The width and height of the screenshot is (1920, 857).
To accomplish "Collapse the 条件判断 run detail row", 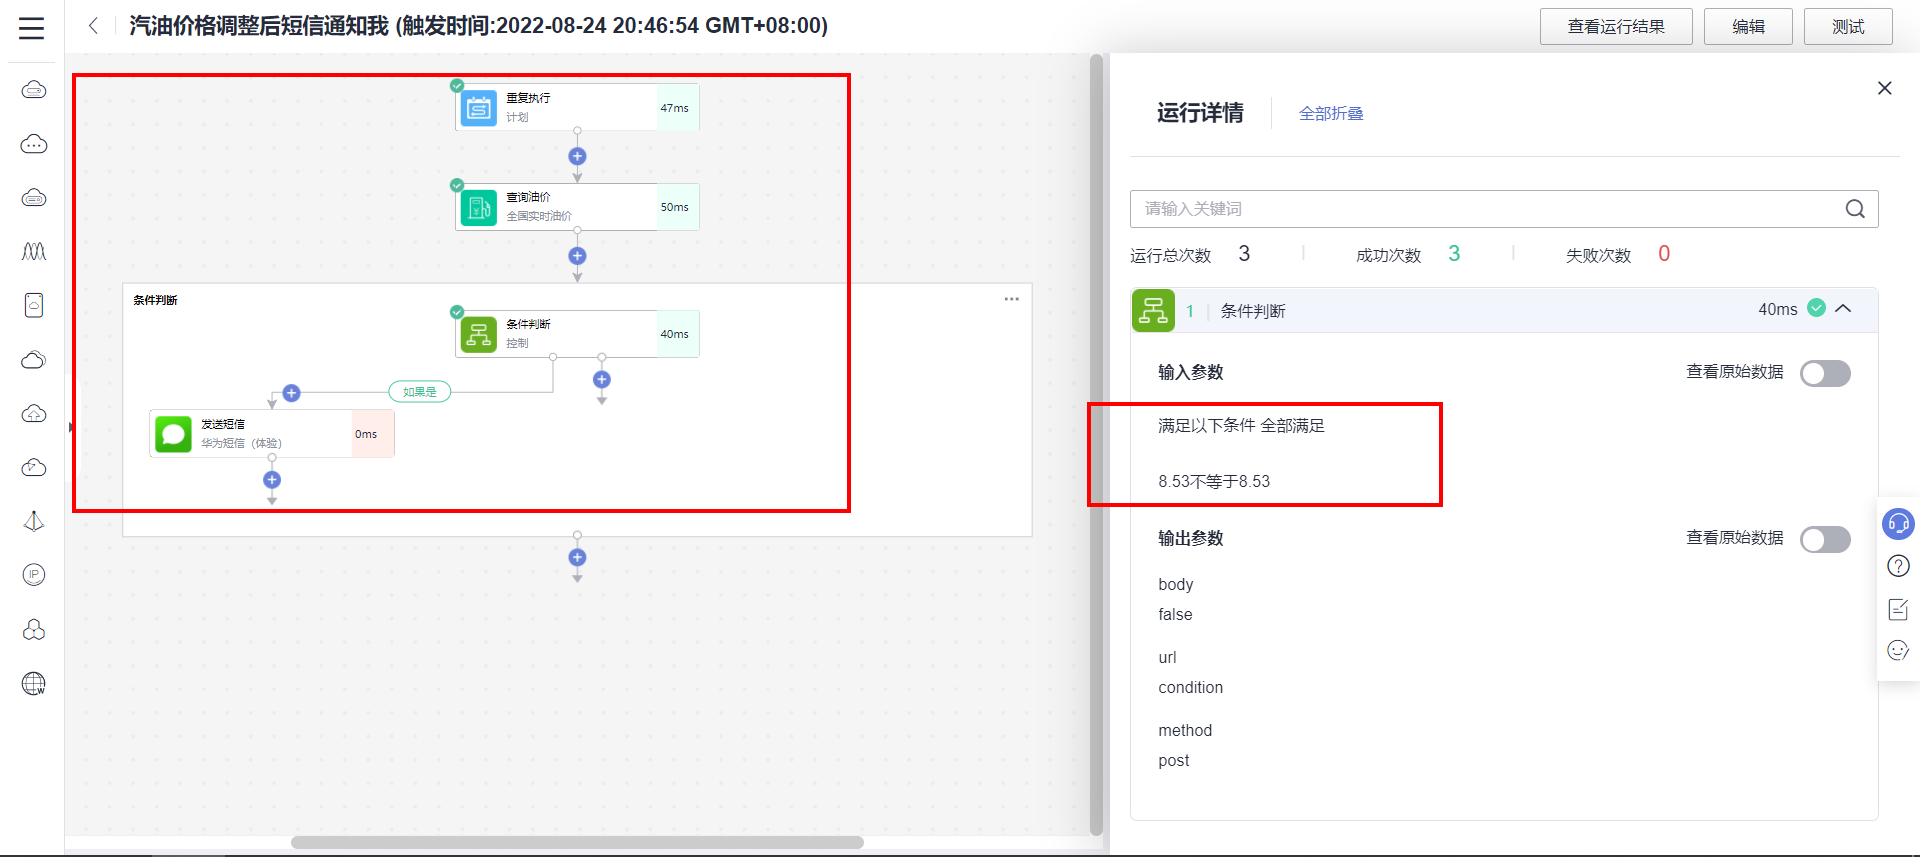I will [x=1843, y=309].
